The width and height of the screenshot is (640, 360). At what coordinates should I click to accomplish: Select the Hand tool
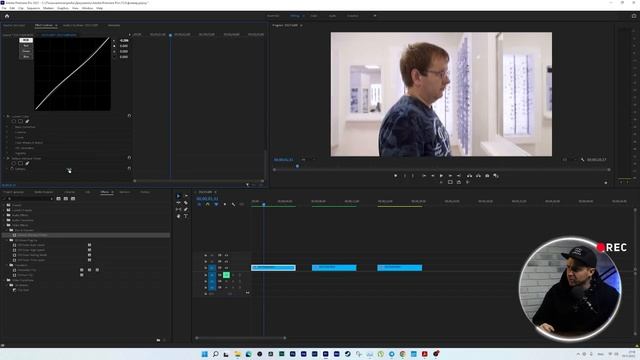coord(178,216)
